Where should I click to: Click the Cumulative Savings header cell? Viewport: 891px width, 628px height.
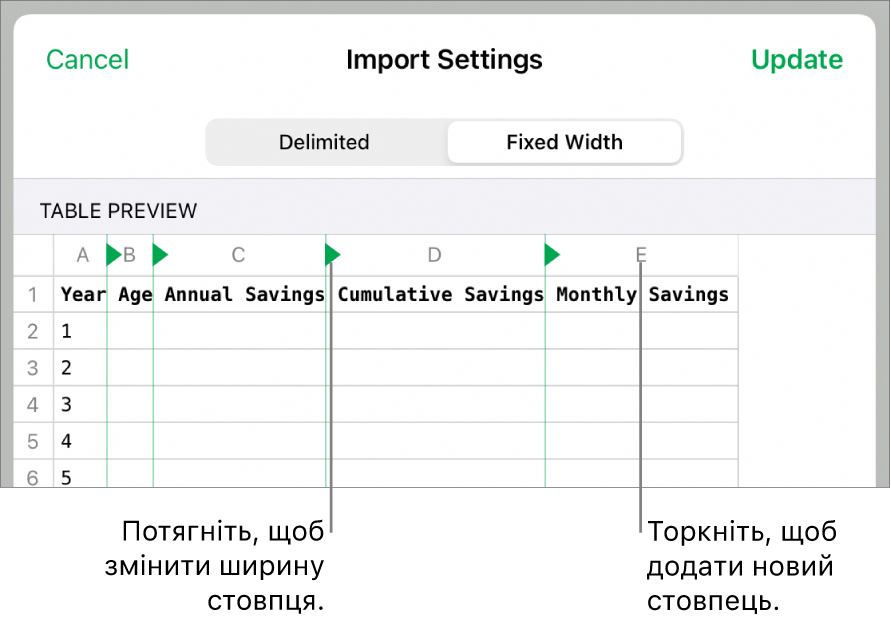coord(440,294)
